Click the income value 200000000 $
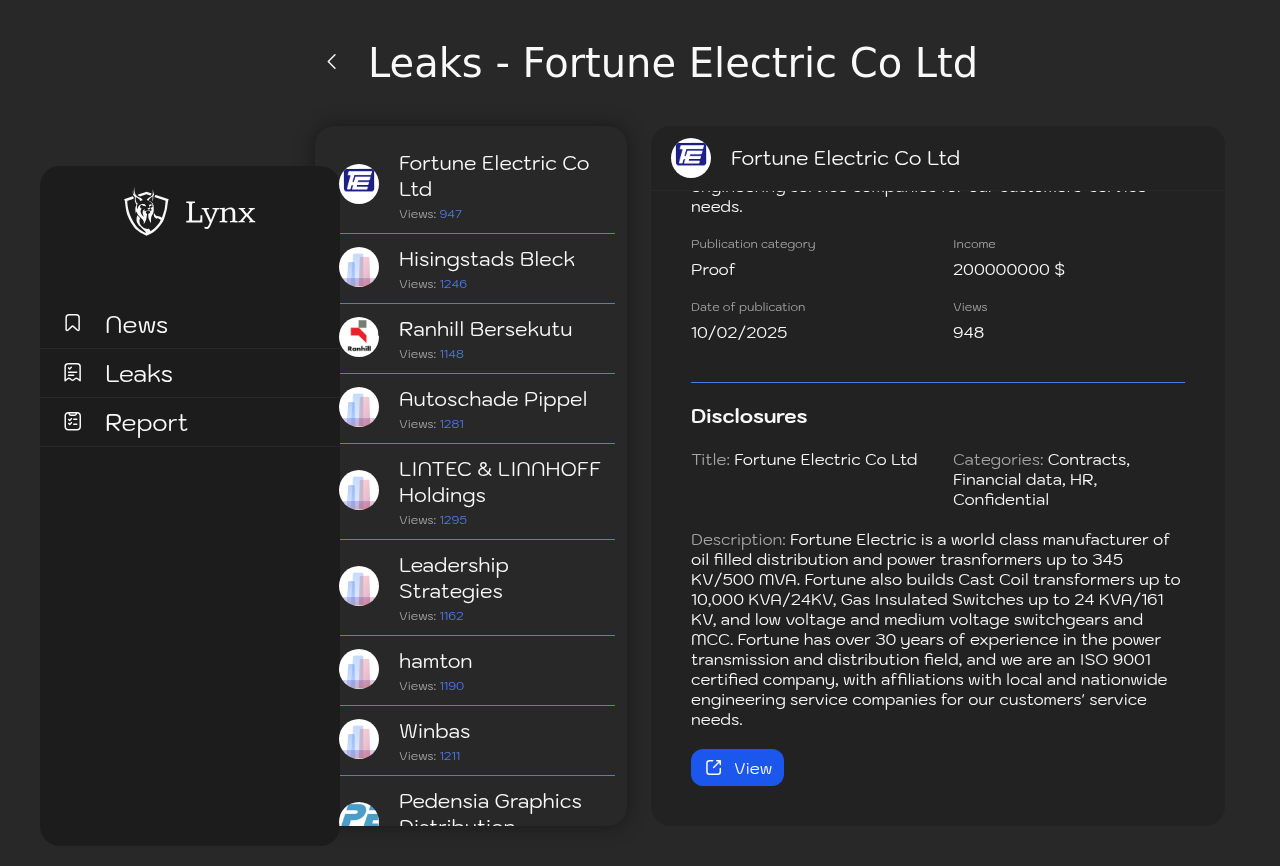The width and height of the screenshot is (1280, 866). coord(1009,270)
